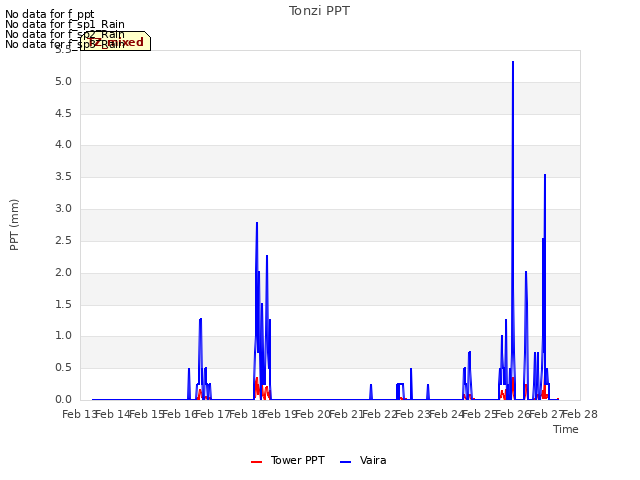This screenshot has width=640, height=480.
Task: Click the 1.5 y-axis tick label
Action: pos(63,304)
